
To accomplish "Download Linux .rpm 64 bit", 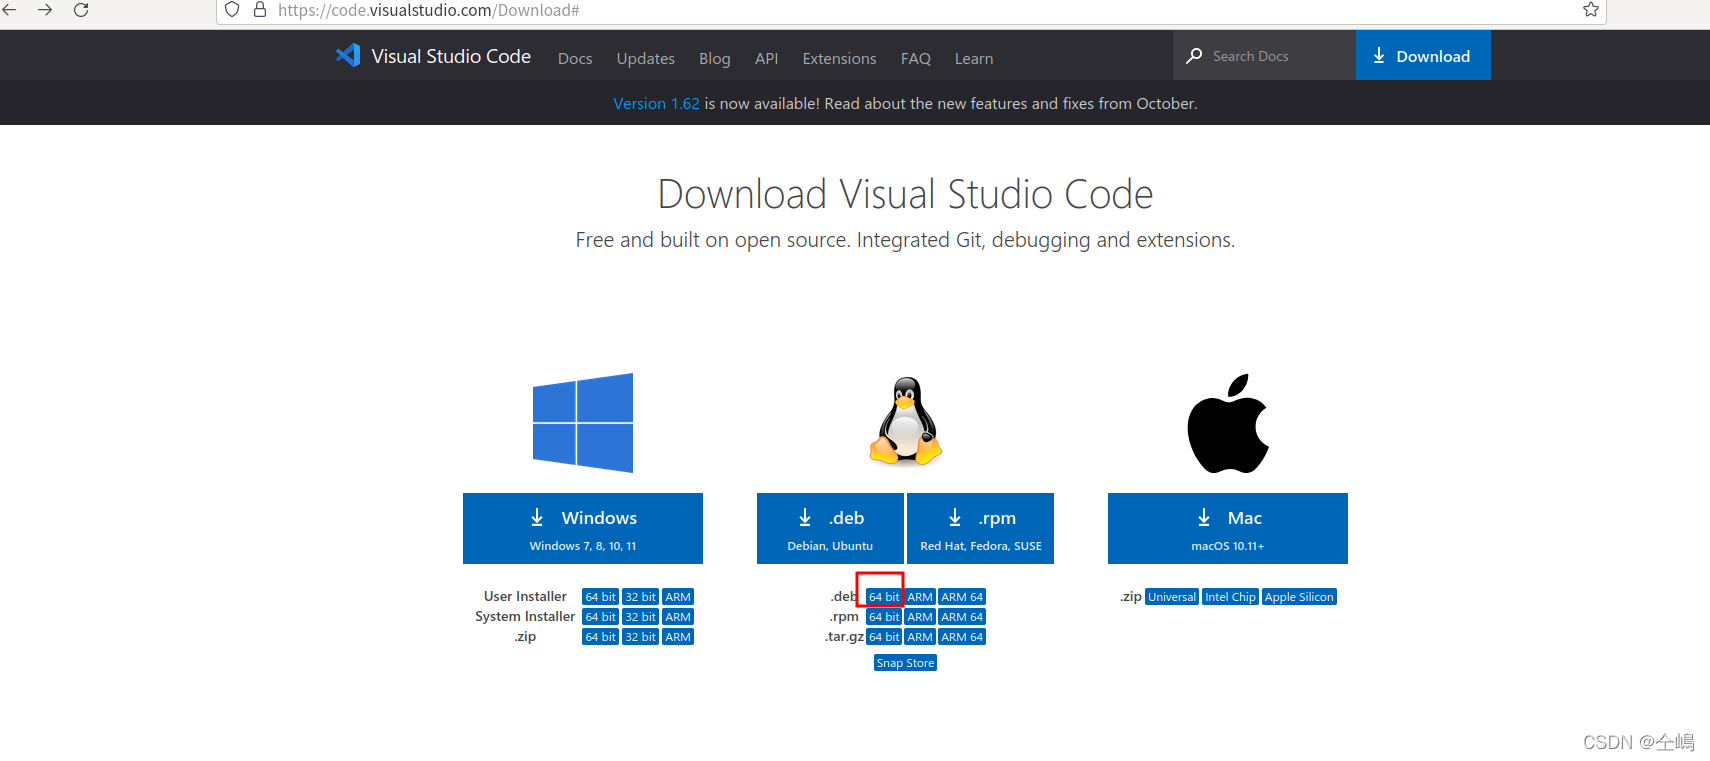I will [x=884, y=617].
